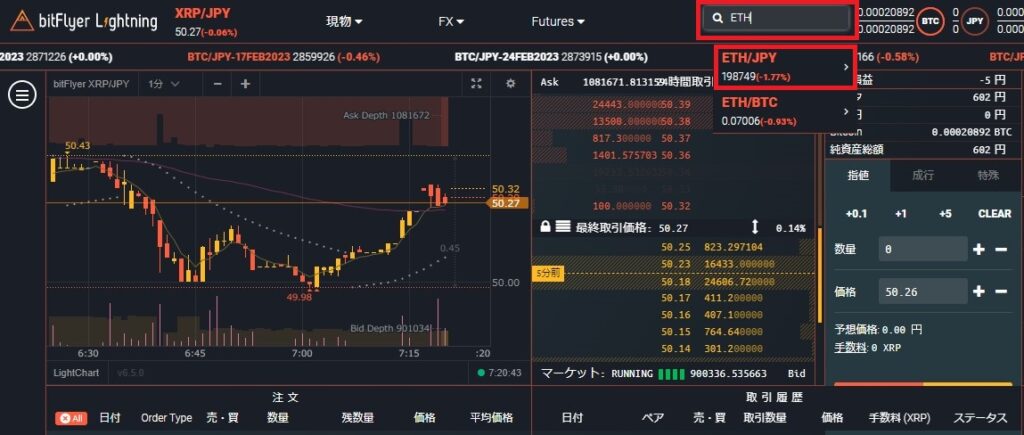Add +5 to quantity
This screenshot has height=435, width=1024.
point(945,214)
